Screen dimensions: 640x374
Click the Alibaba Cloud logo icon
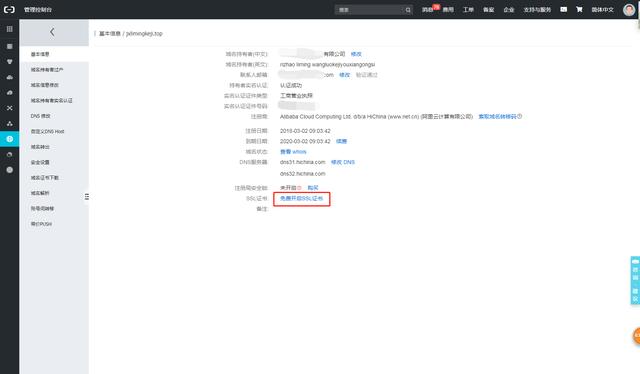click(9, 9)
